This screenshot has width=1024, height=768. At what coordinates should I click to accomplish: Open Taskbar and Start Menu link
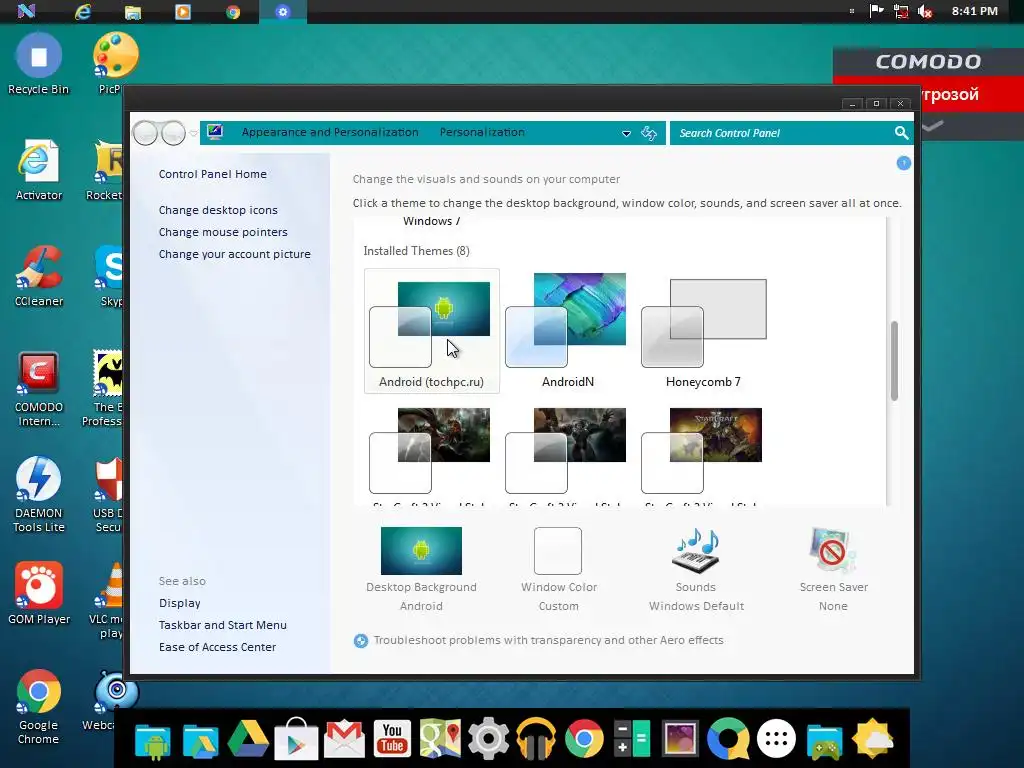click(223, 625)
